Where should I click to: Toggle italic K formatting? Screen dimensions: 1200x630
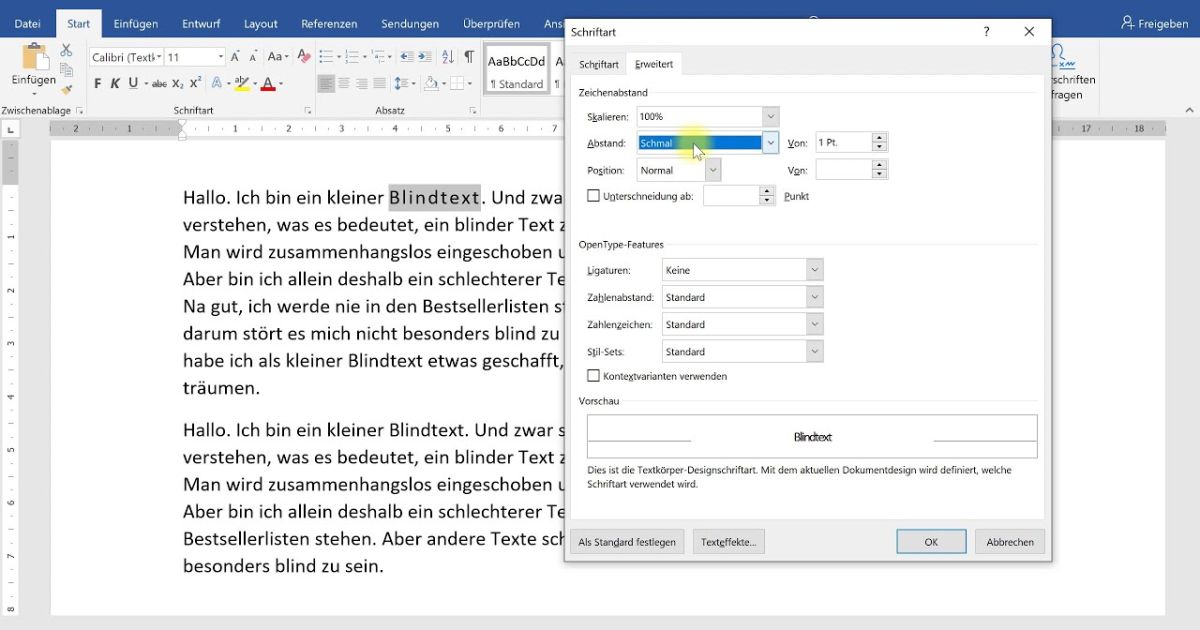pos(115,84)
